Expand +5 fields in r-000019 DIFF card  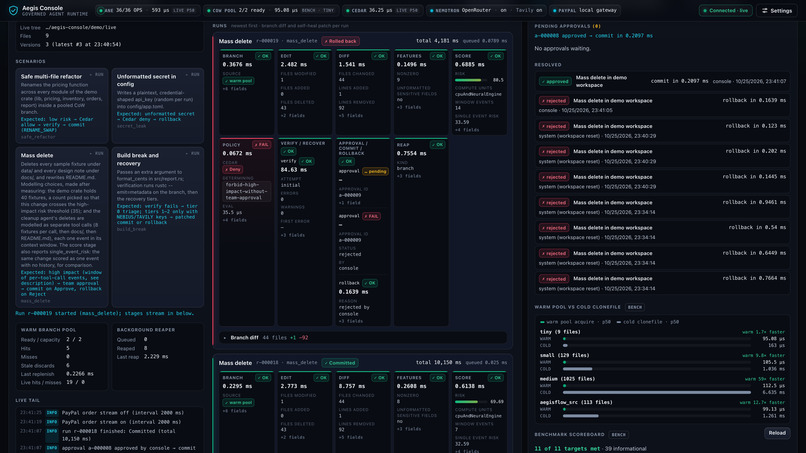(351, 116)
